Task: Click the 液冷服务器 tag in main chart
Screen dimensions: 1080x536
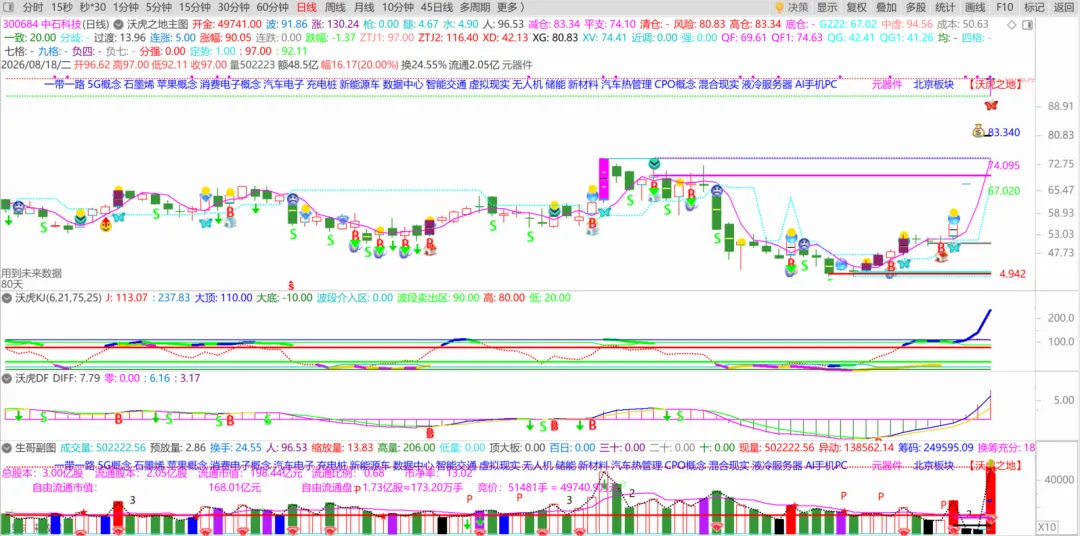Action: coord(767,85)
